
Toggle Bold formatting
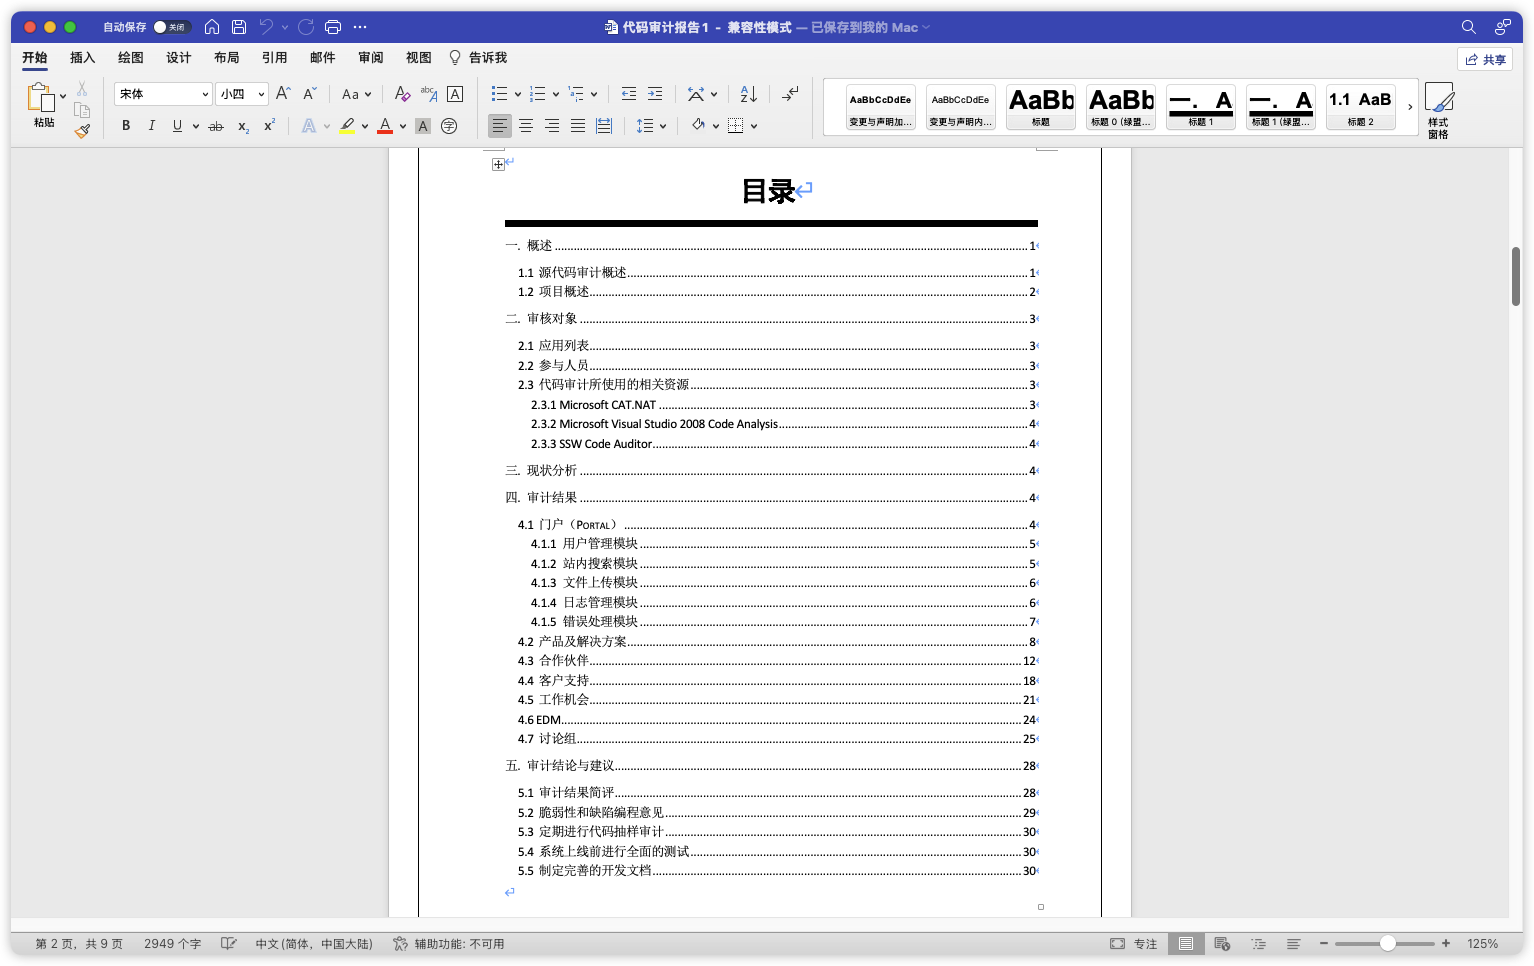click(x=126, y=126)
